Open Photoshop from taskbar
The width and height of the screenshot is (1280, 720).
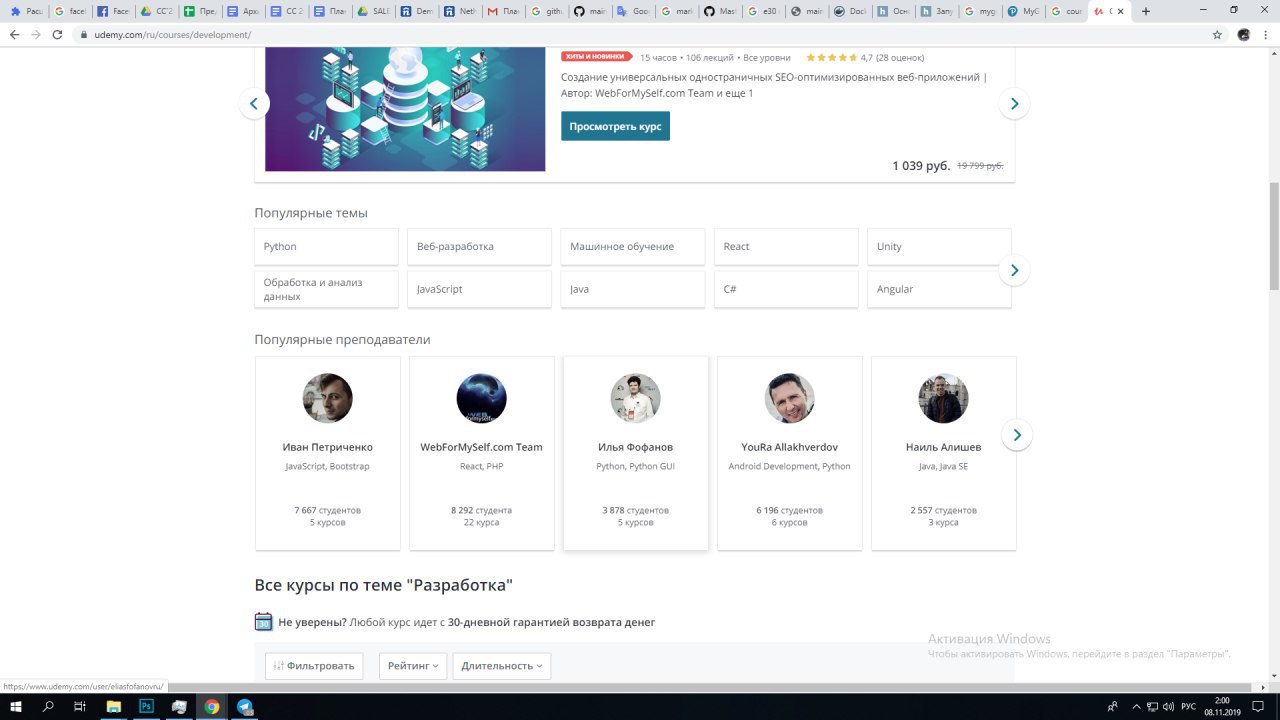click(x=146, y=707)
